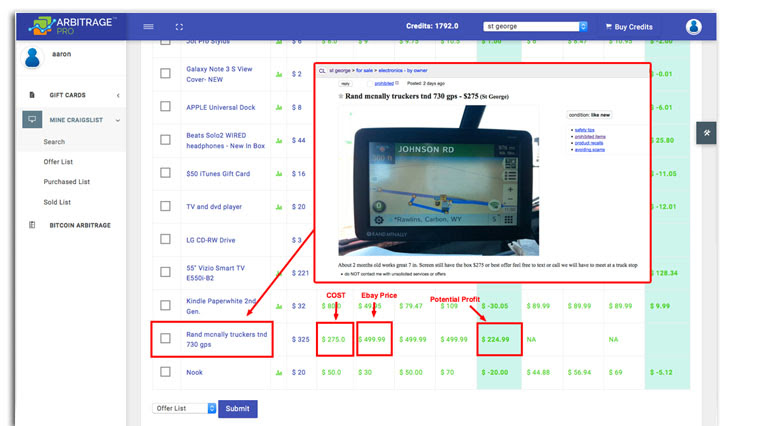The height and width of the screenshot is (426, 758).
Task: Click chart icon for Kindle Paperwhite row
Action: click(x=279, y=306)
